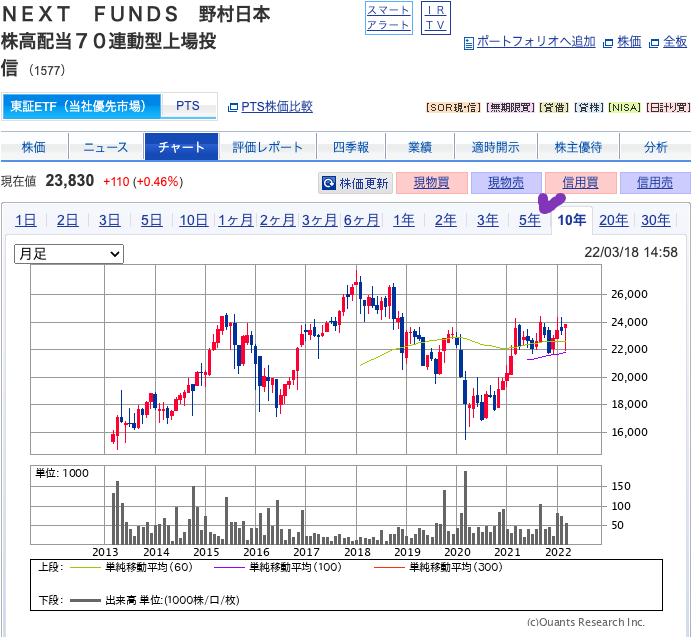The height and width of the screenshot is (637, 696).
Task: Select the 東証ETF（当社優先市場） market tab
Action: pos(82,106)
